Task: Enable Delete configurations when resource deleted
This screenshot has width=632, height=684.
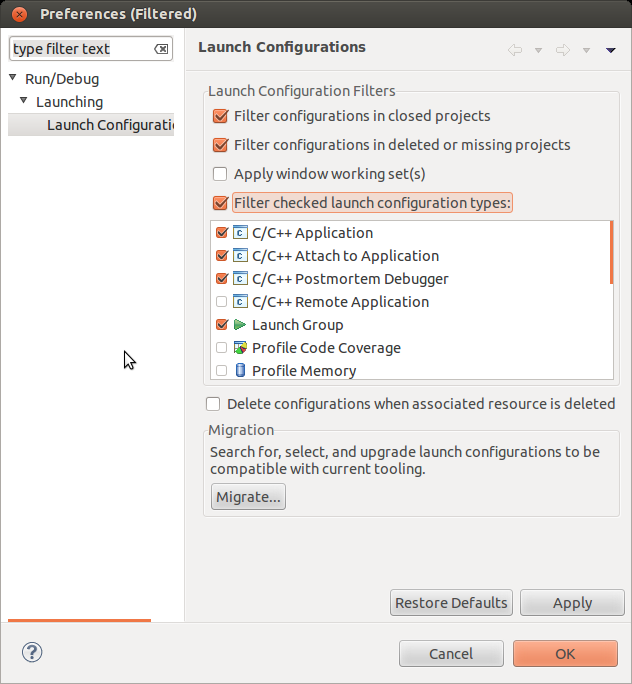Action: [x=213, y=404]
